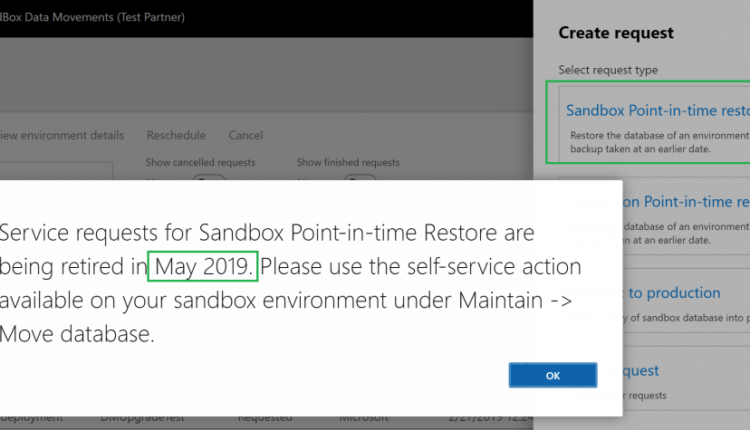Screen dimensions: 750x430
Task: Click the highlighted May 2019 text
Action: [x=203, y=267]
